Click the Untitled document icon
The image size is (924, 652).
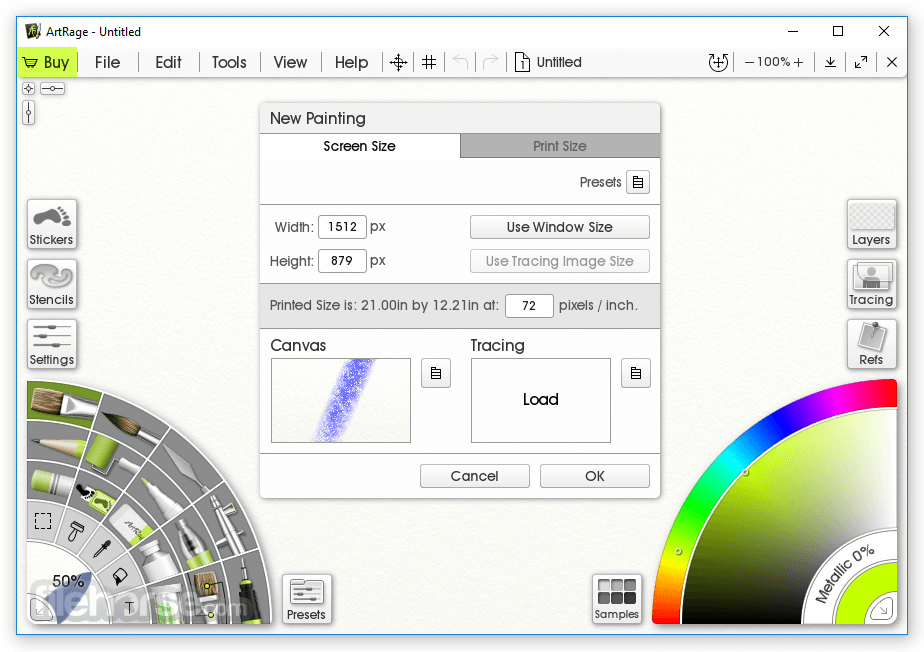[x=522, y=62]
